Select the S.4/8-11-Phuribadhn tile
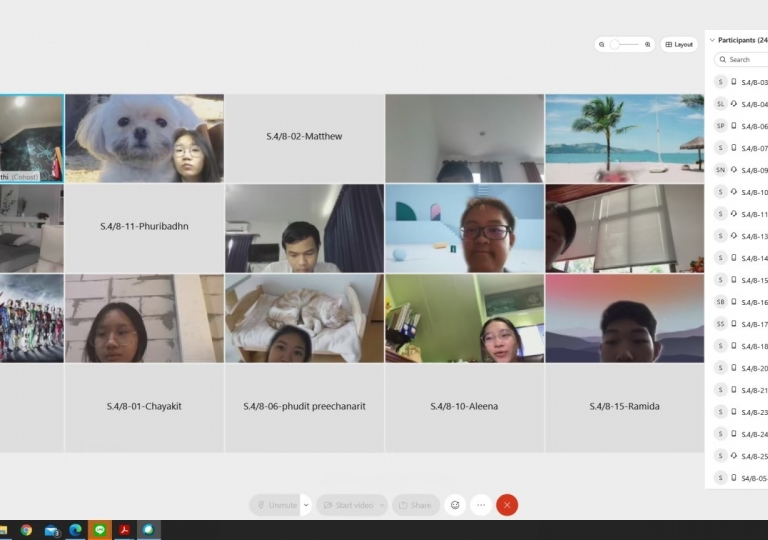 [144, 228]
